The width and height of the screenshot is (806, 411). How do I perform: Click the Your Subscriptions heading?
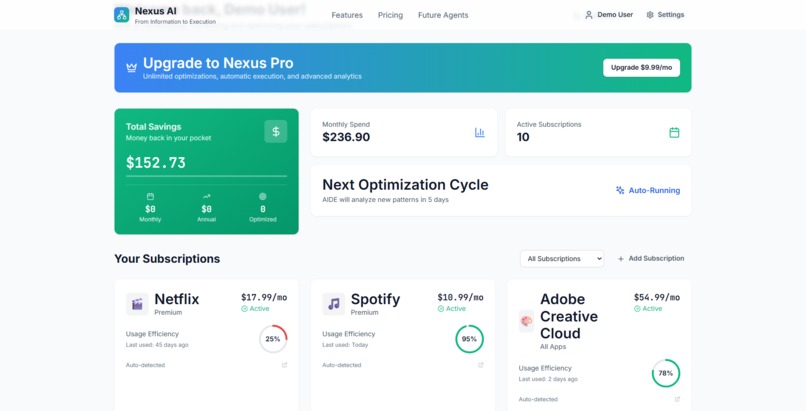tap(167, 259)
